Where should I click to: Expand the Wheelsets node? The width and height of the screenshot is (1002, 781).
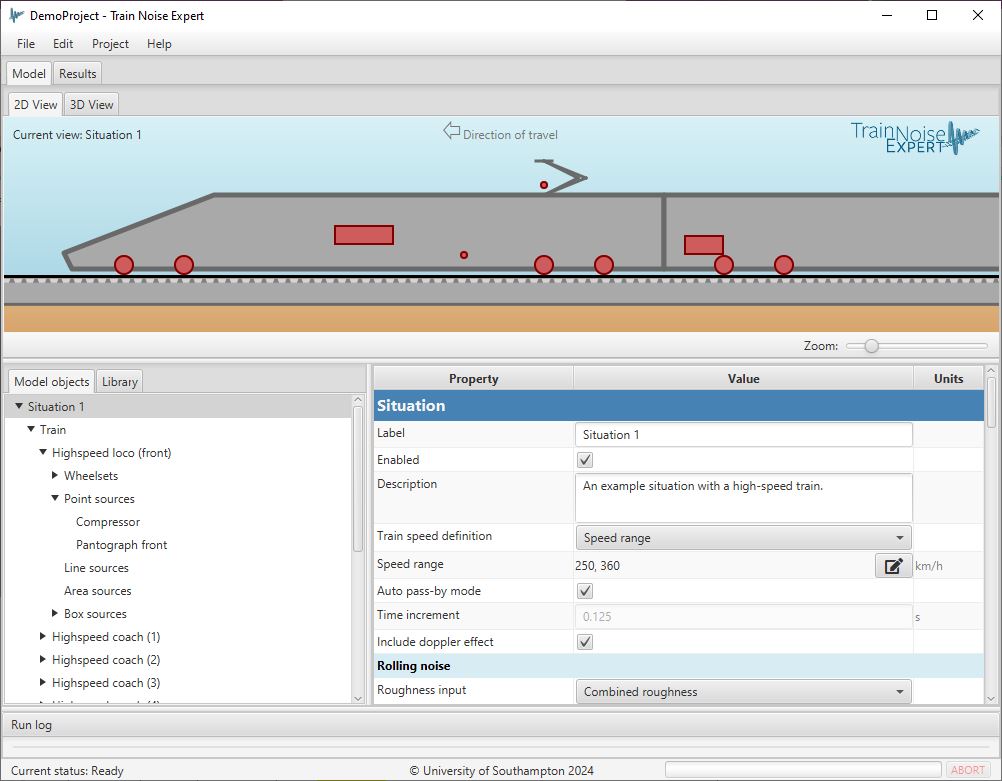click(55, 475)
